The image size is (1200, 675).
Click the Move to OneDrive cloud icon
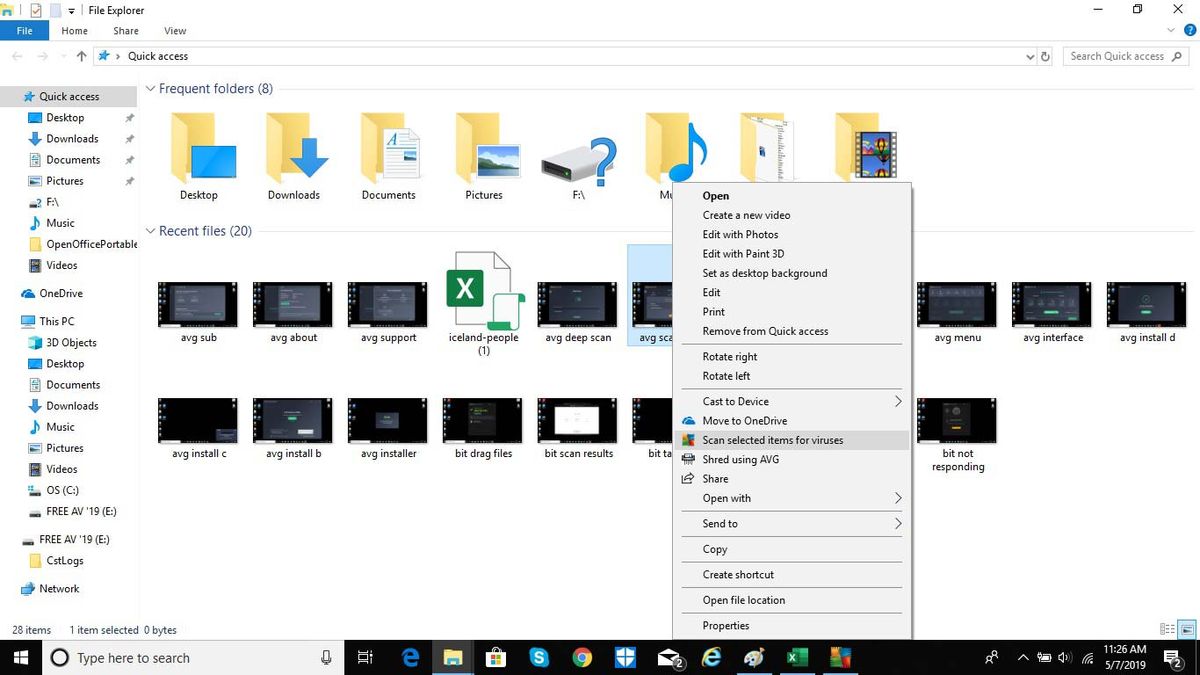point(688,420)
